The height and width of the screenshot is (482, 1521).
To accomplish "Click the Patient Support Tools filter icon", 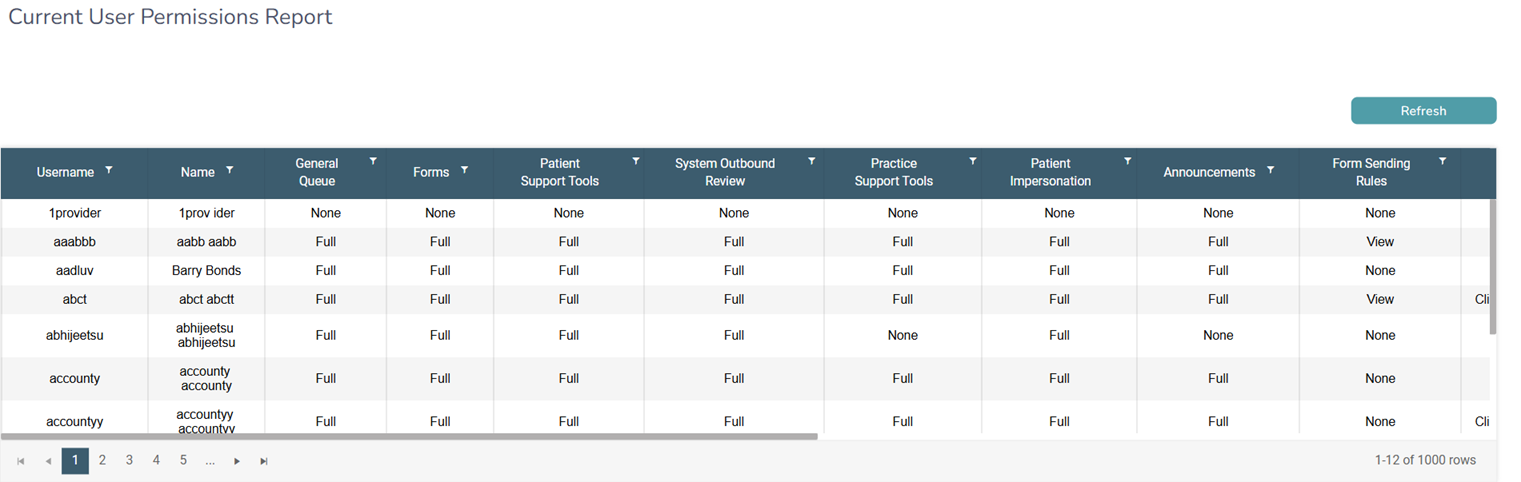I will (636, 161).
